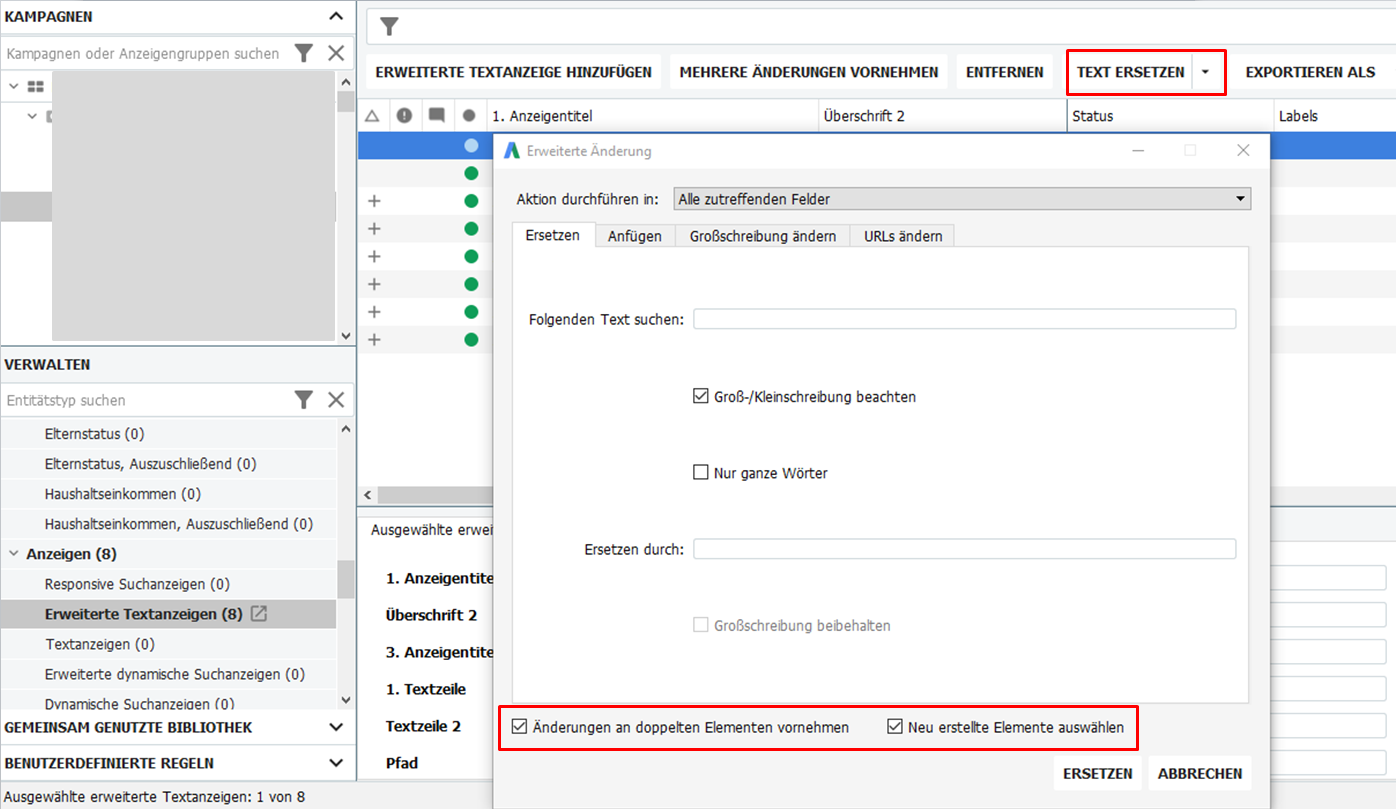Click the filter icon in campaign search bar
This screenshot has height=809, width=1396.
(x=304, y=53)
